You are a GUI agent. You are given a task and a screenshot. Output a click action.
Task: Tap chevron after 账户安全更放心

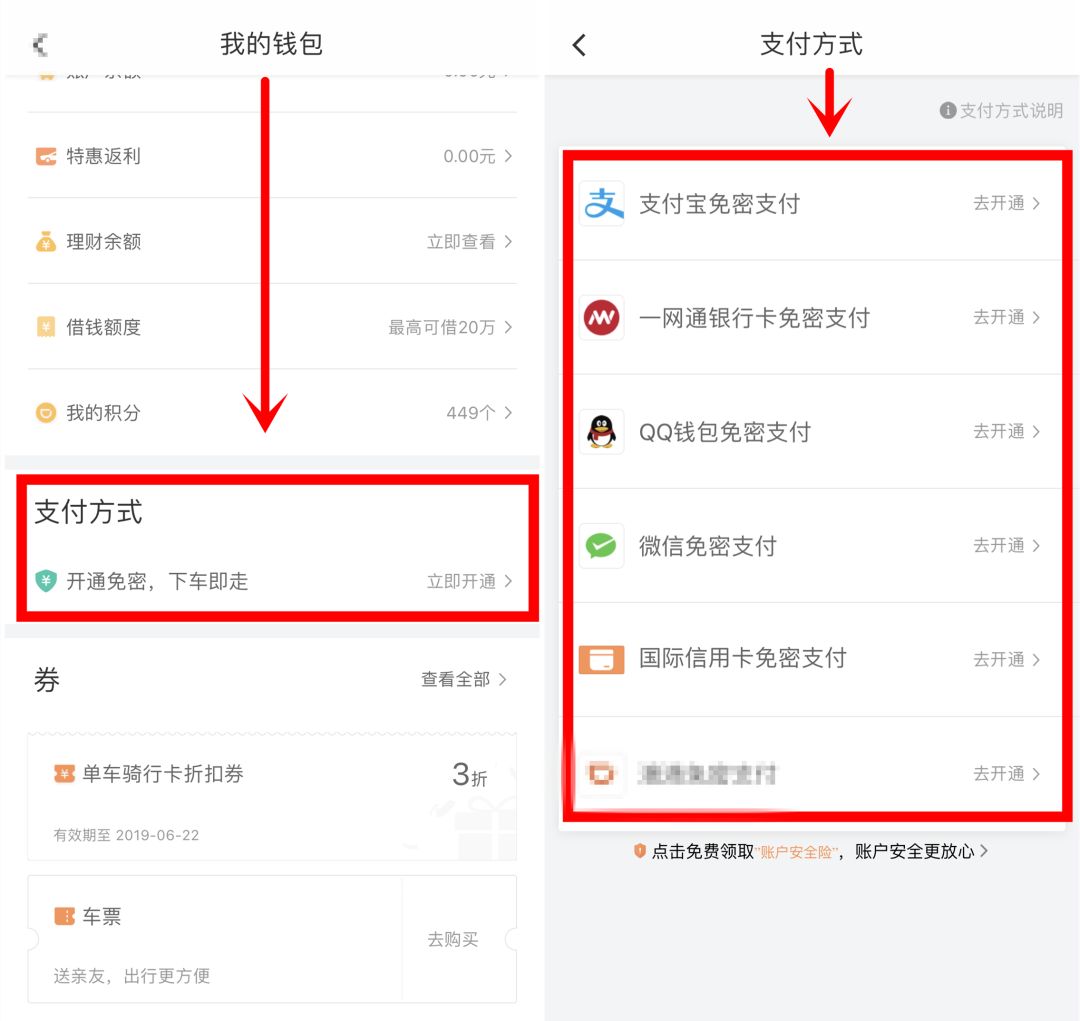pyautogui.click(x=984, y=851)
